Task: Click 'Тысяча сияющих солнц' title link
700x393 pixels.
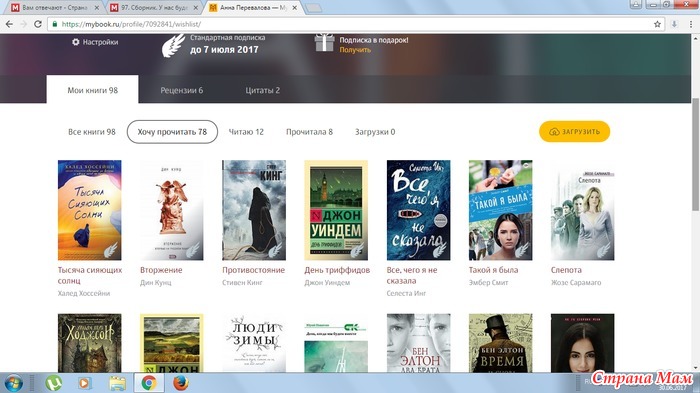Action: (x=90, y=276)
